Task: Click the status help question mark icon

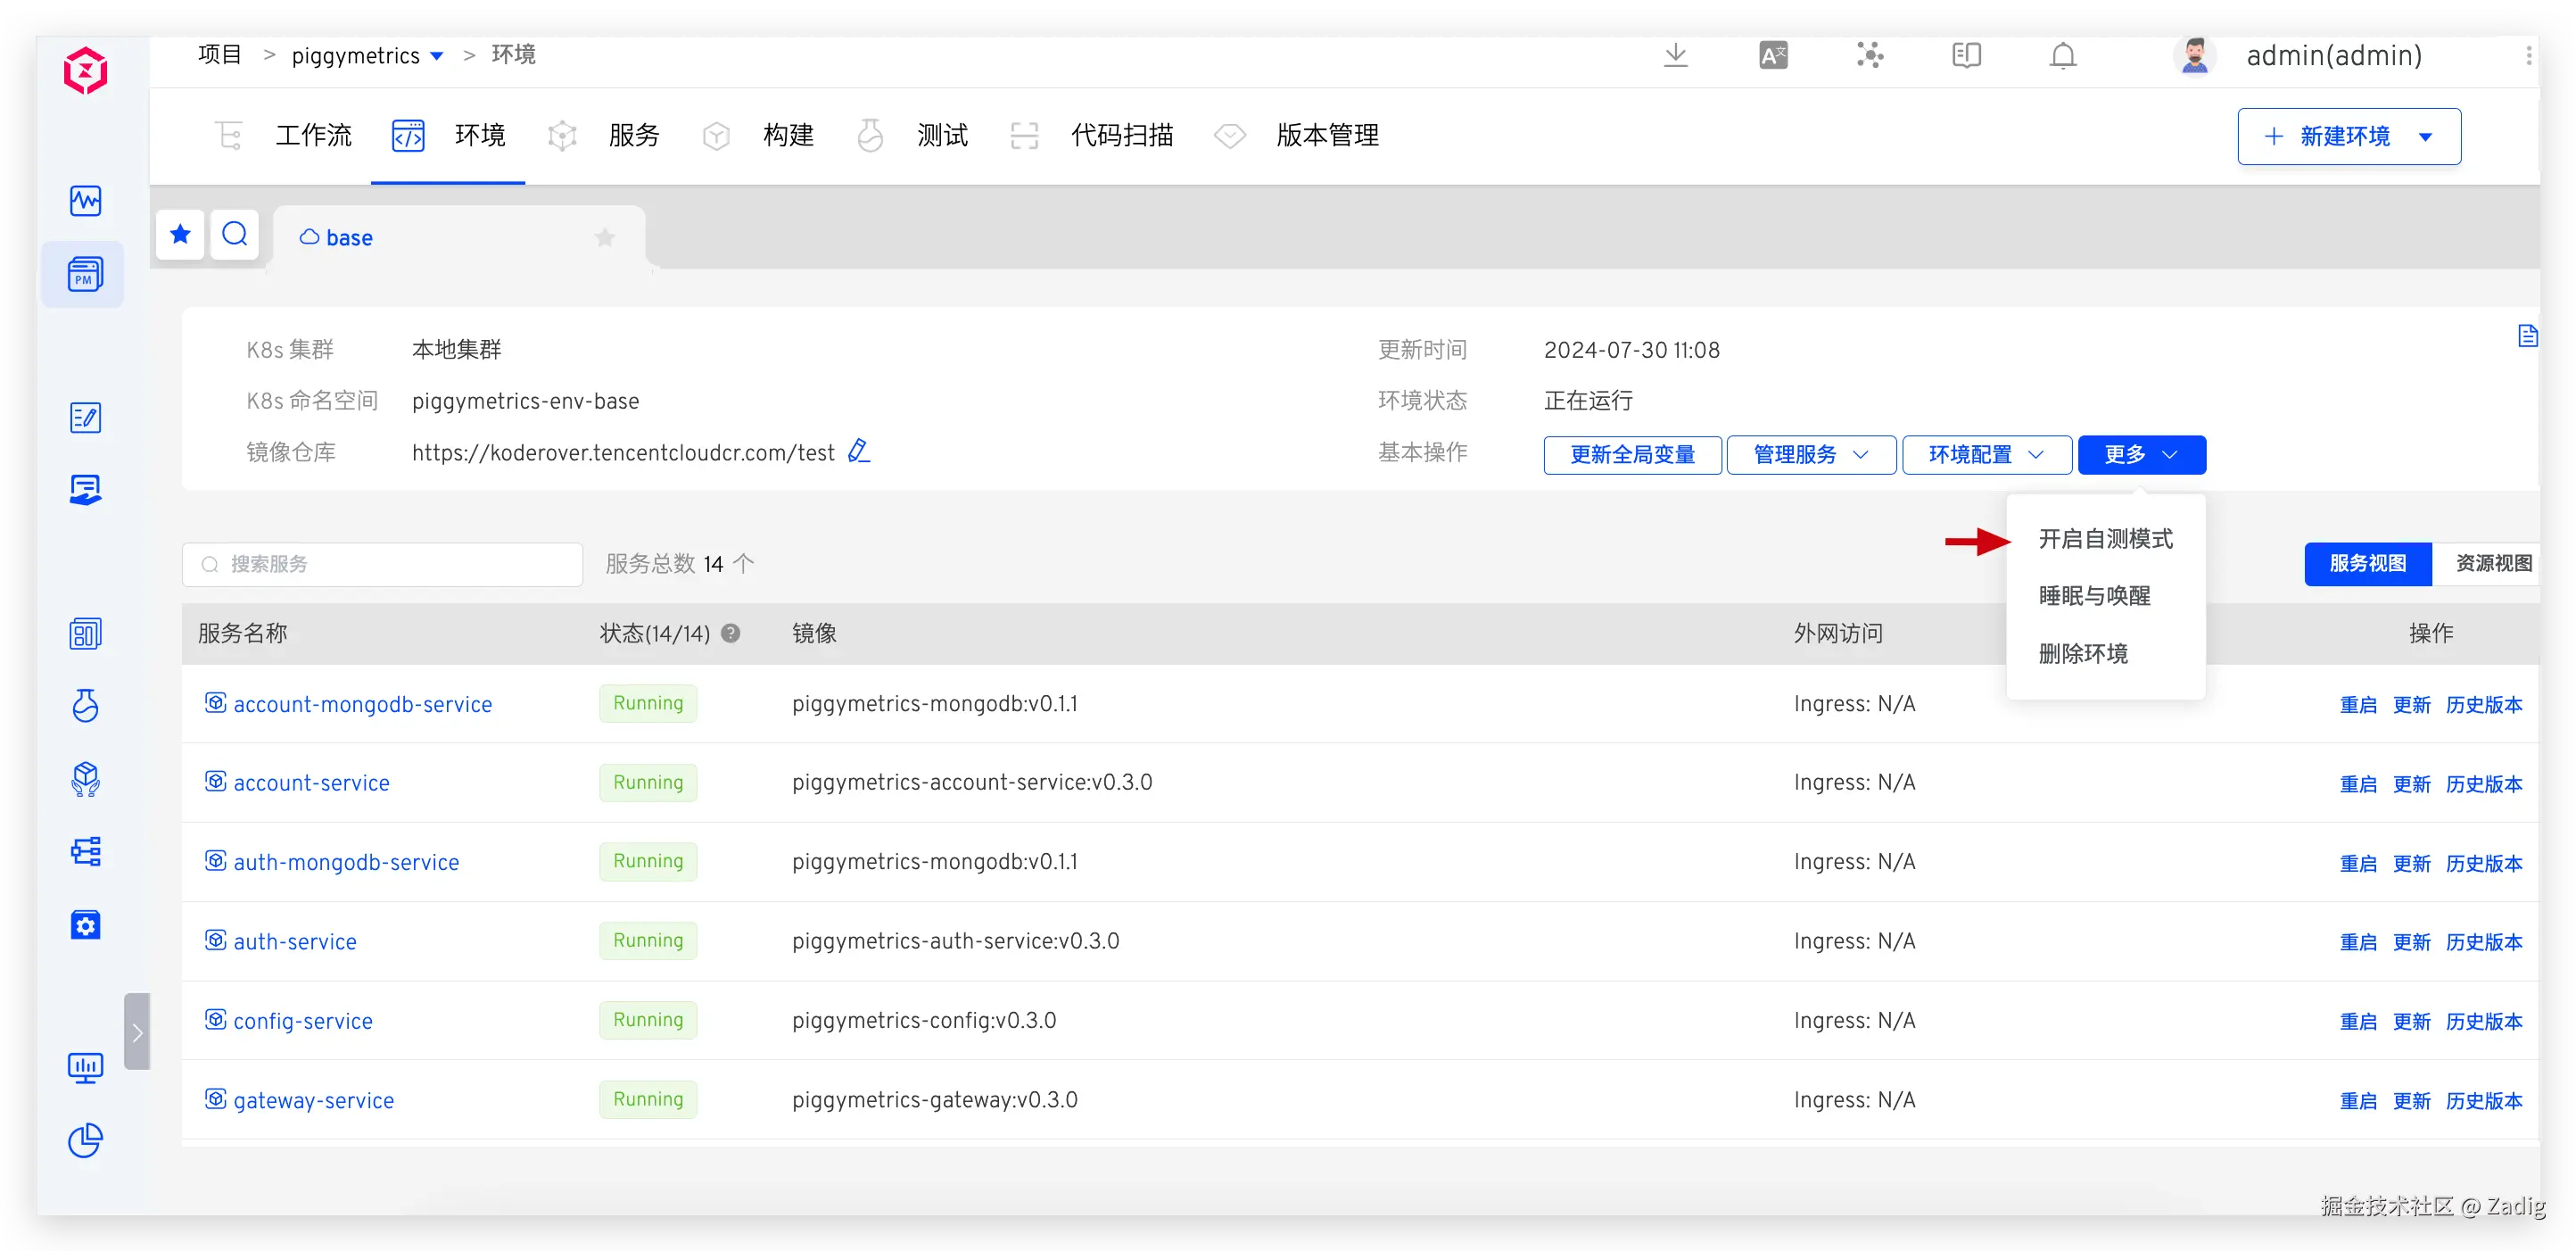Action: pyautogui.click(x=731, y=633)
